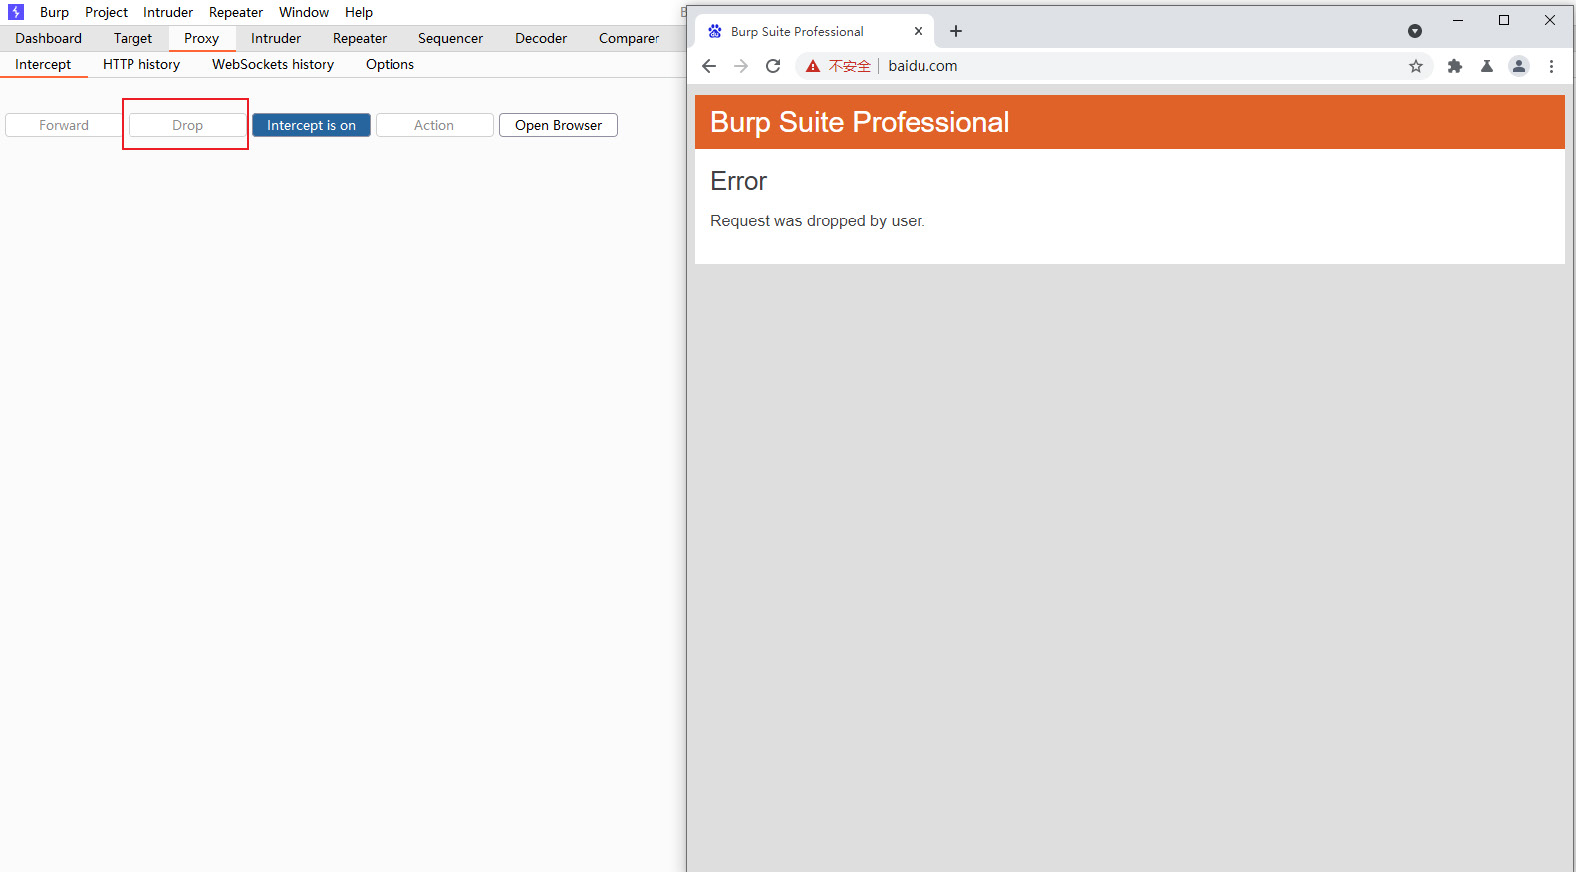Go back in the browser window
The width and height of the screenshot is (1576, 872).
tap(709, 66)
